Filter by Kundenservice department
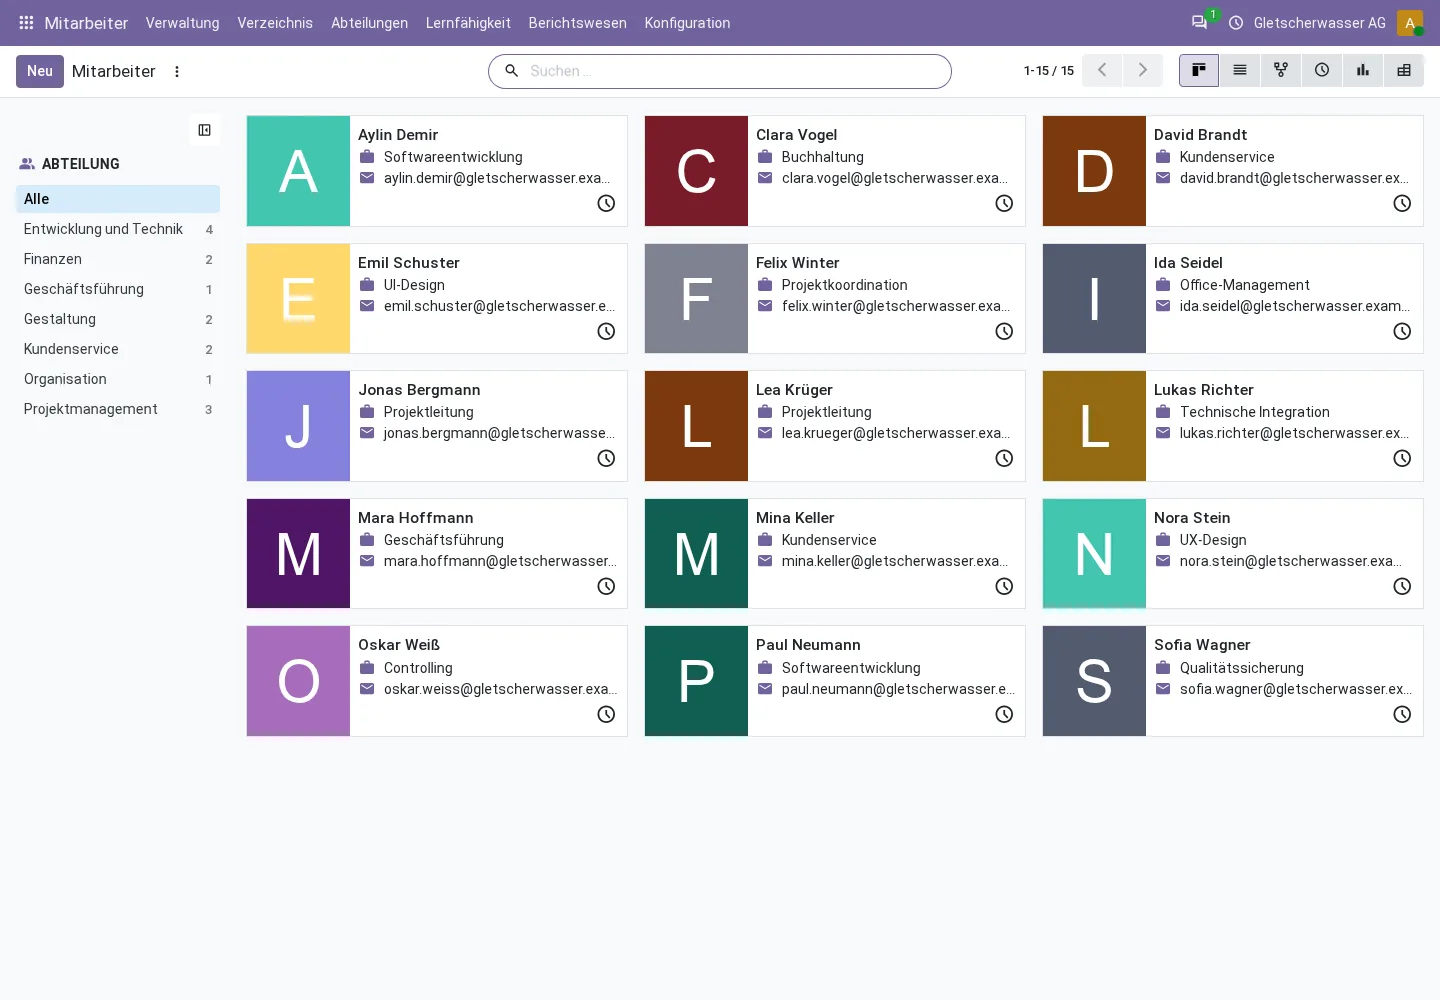This screenshot has height=1000, width=1440. 118,349
